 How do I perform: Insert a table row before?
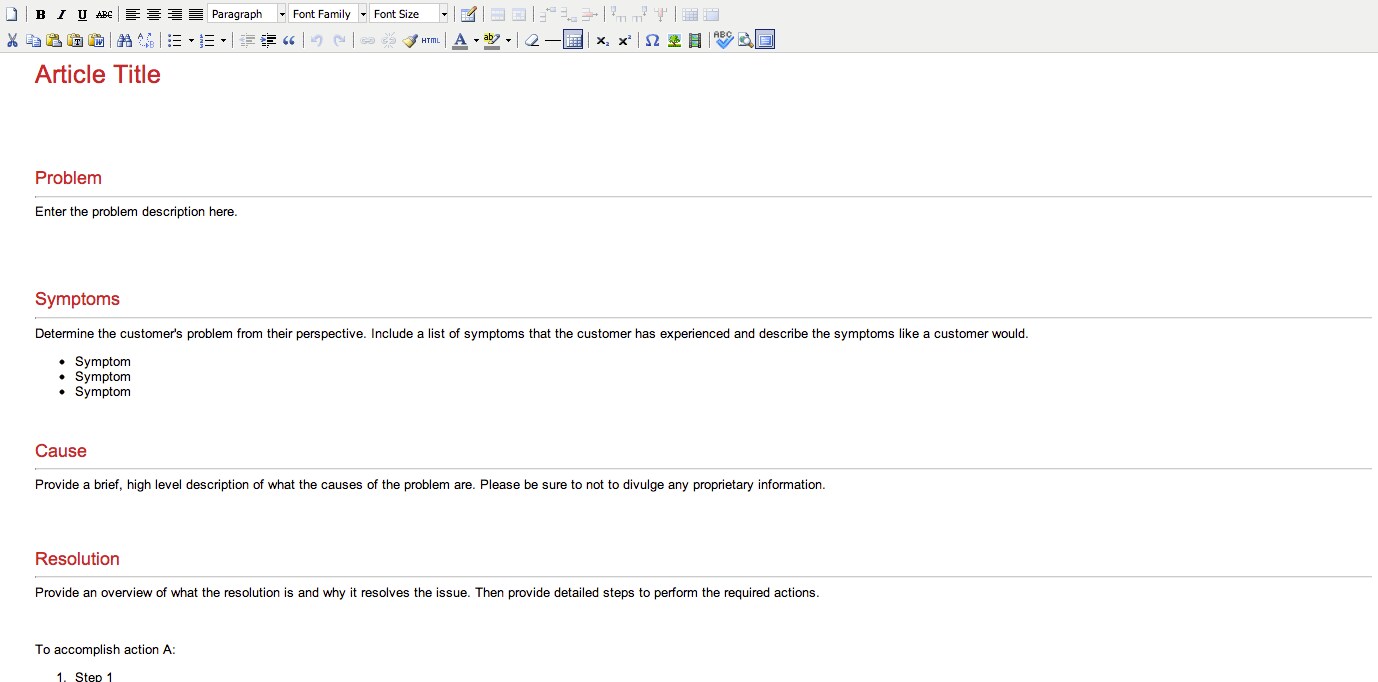pos(547,14)
